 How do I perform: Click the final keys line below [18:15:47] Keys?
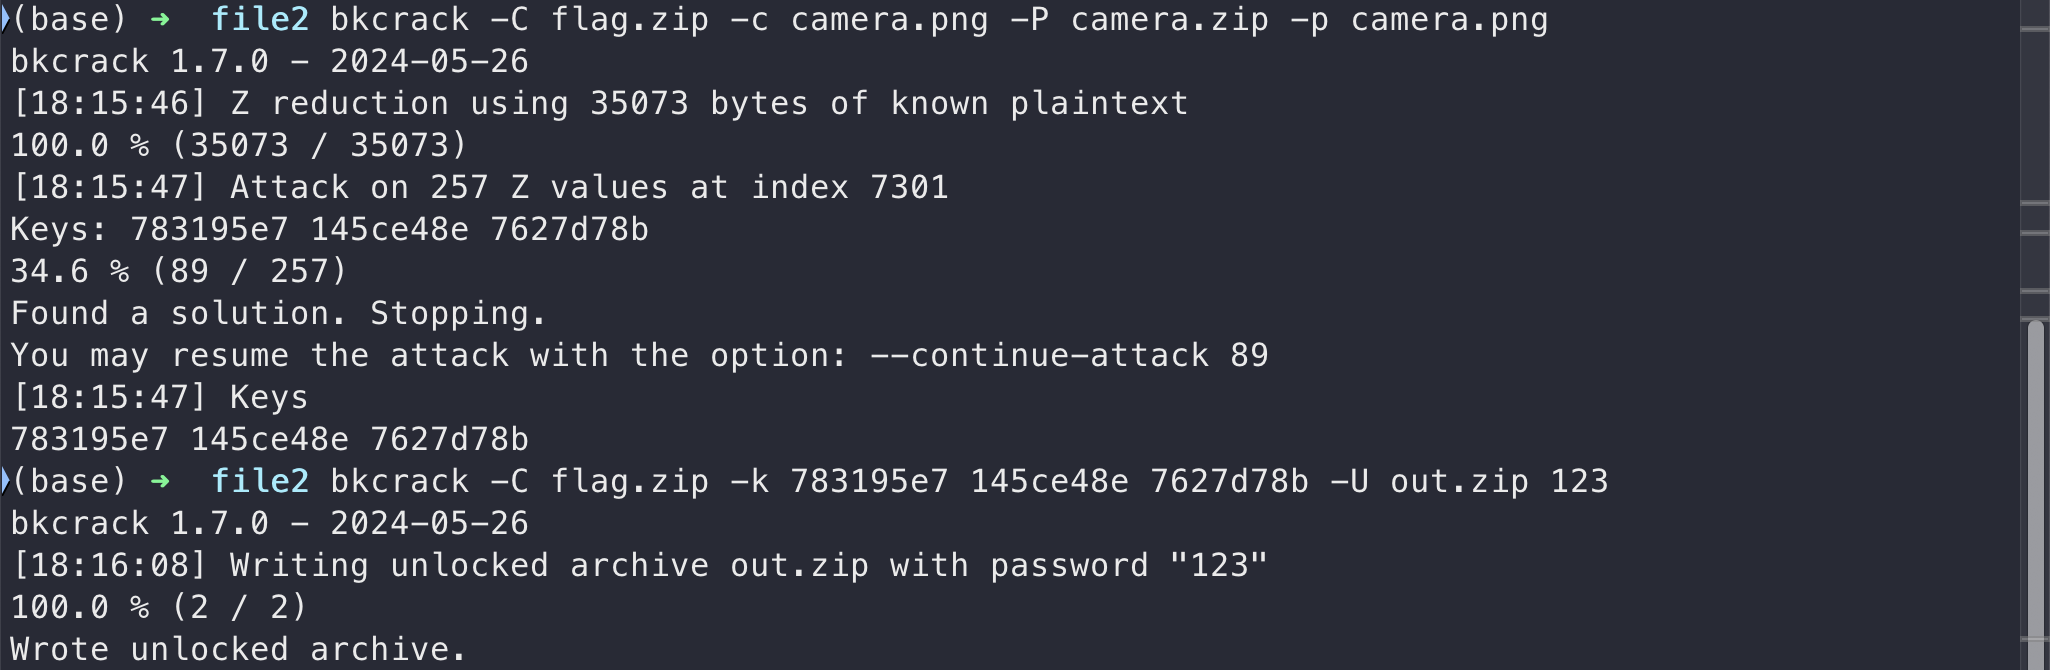click(270, 440)
